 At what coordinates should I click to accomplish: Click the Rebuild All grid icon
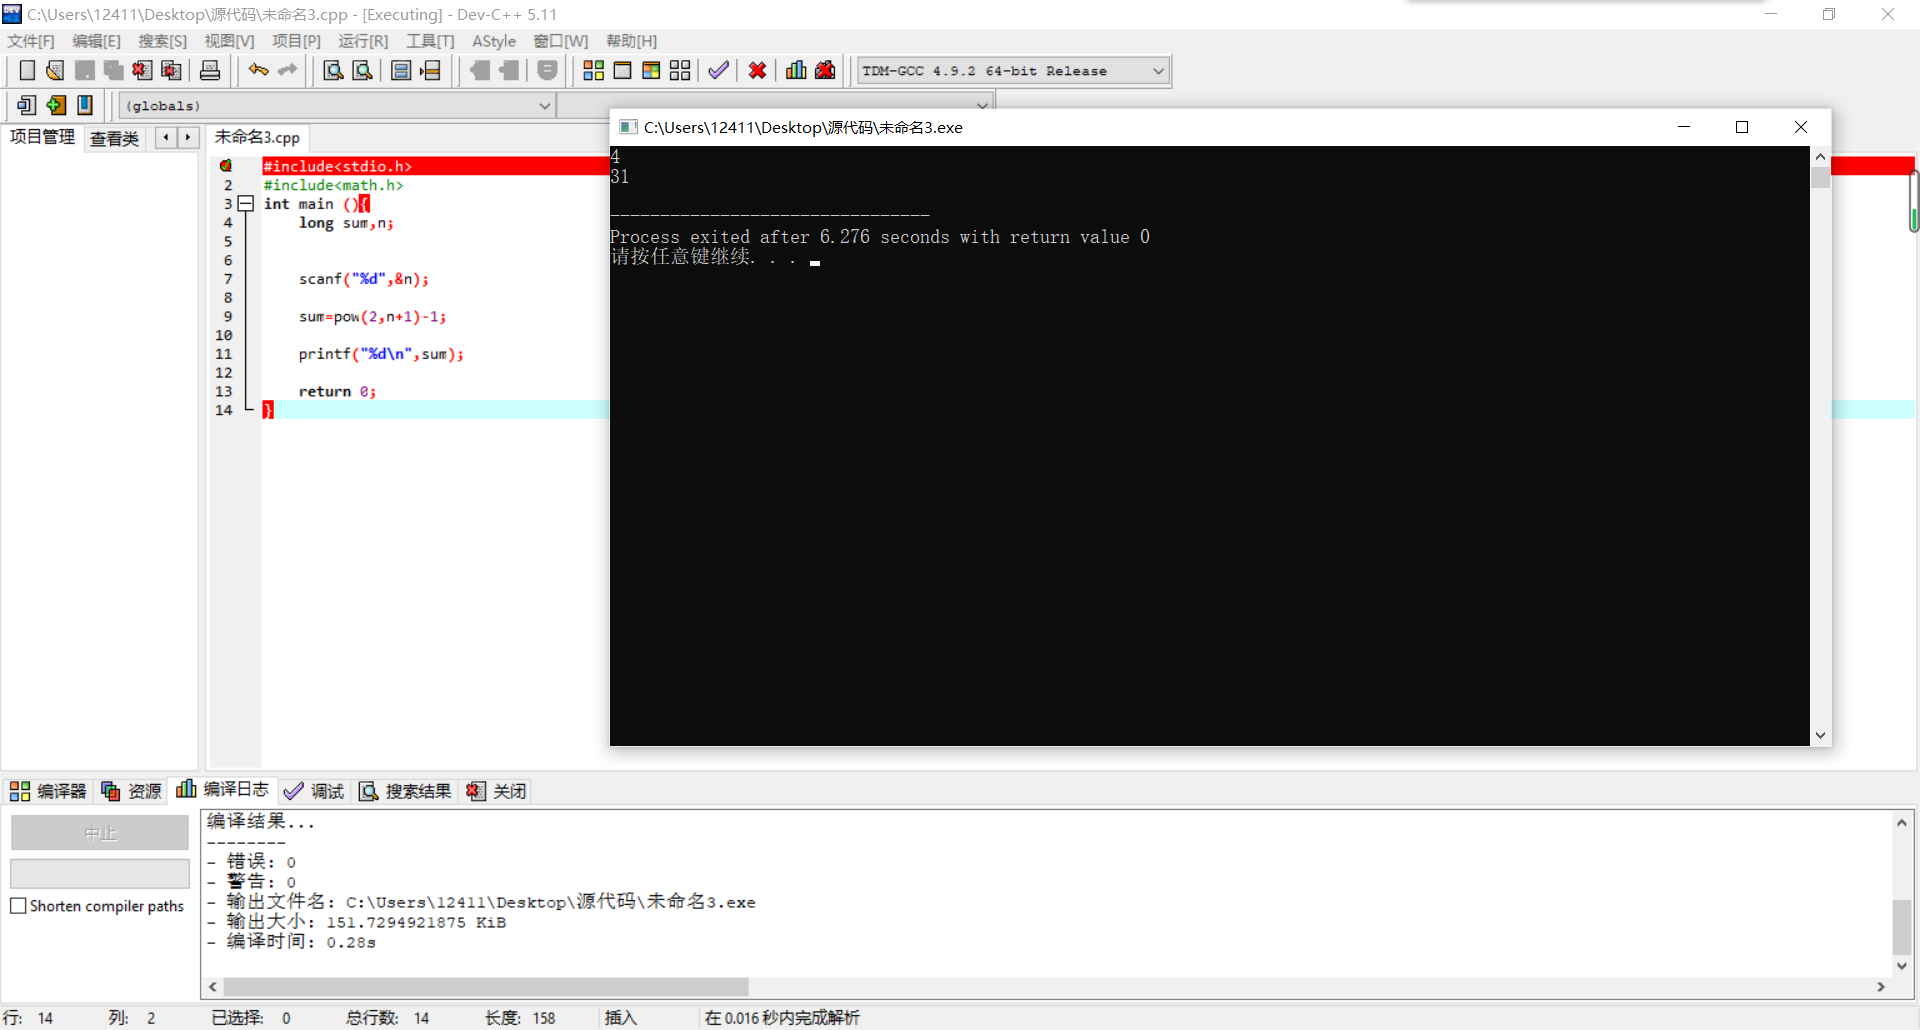coord(680,70)
